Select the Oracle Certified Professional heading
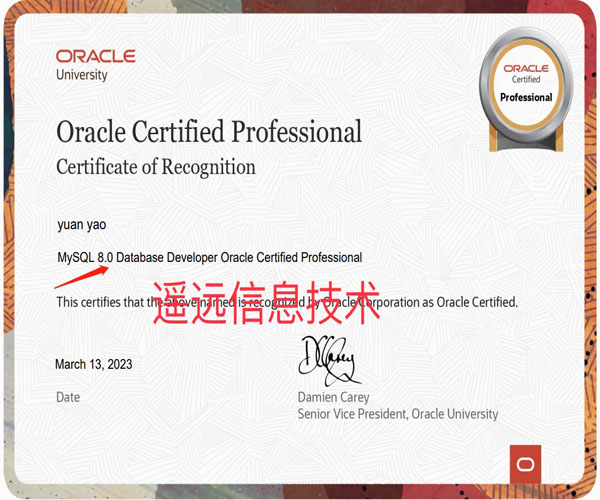 [x=209, y=131]
